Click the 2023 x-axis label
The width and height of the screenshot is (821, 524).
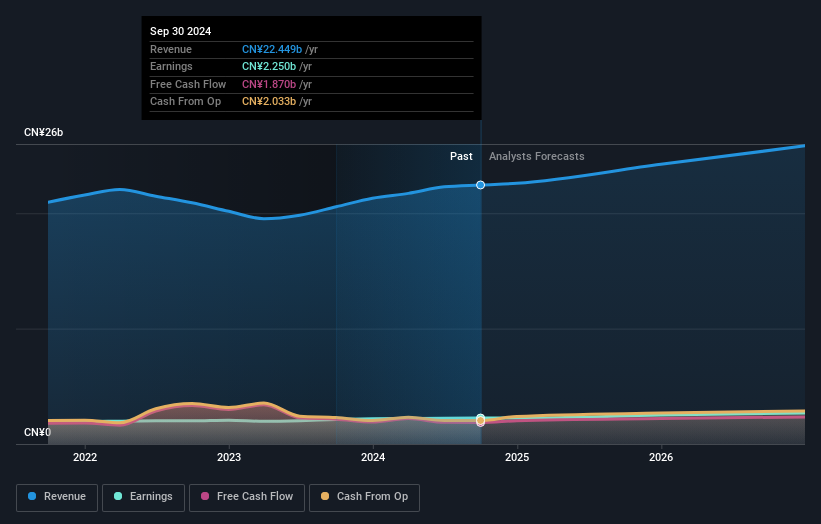pos(229,457)
